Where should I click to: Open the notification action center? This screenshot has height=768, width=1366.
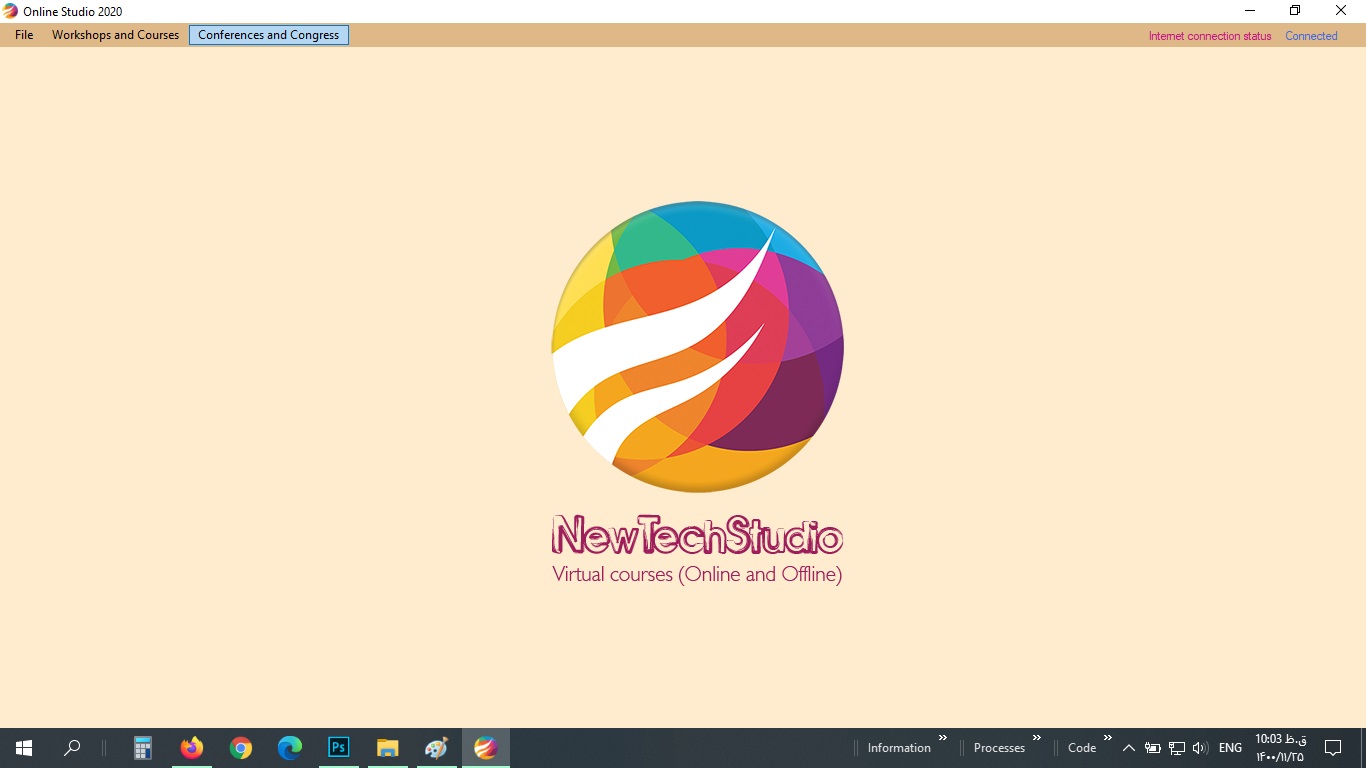click(1332, 748)
